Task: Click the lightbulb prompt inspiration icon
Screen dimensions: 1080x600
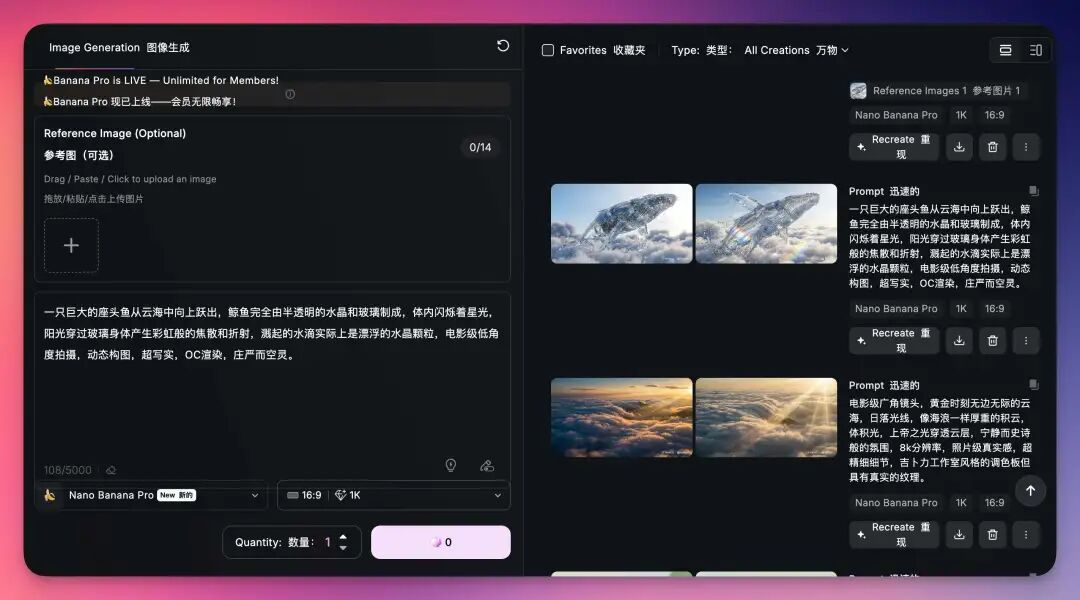Action: [450, 465]
